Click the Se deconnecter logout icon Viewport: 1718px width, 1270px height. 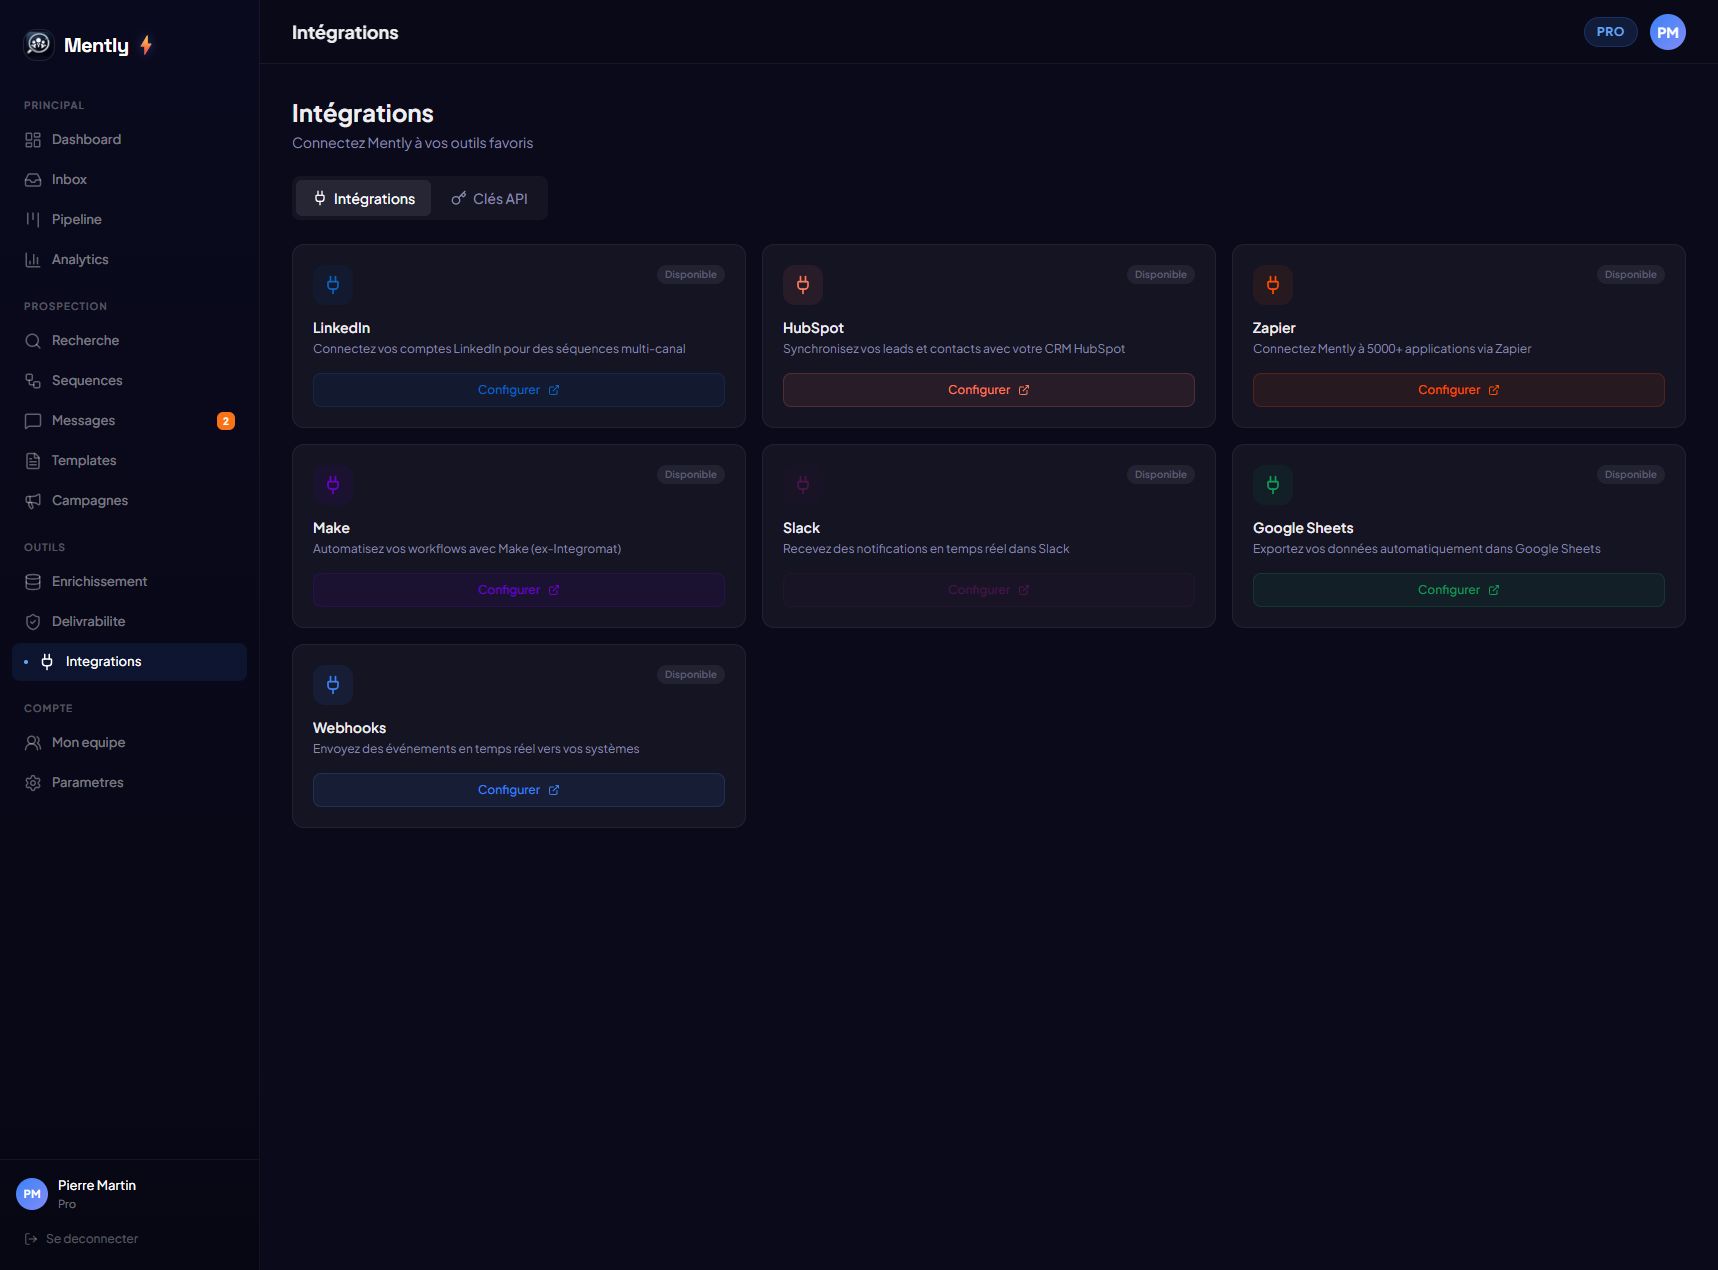click(x=31, y=1239)
